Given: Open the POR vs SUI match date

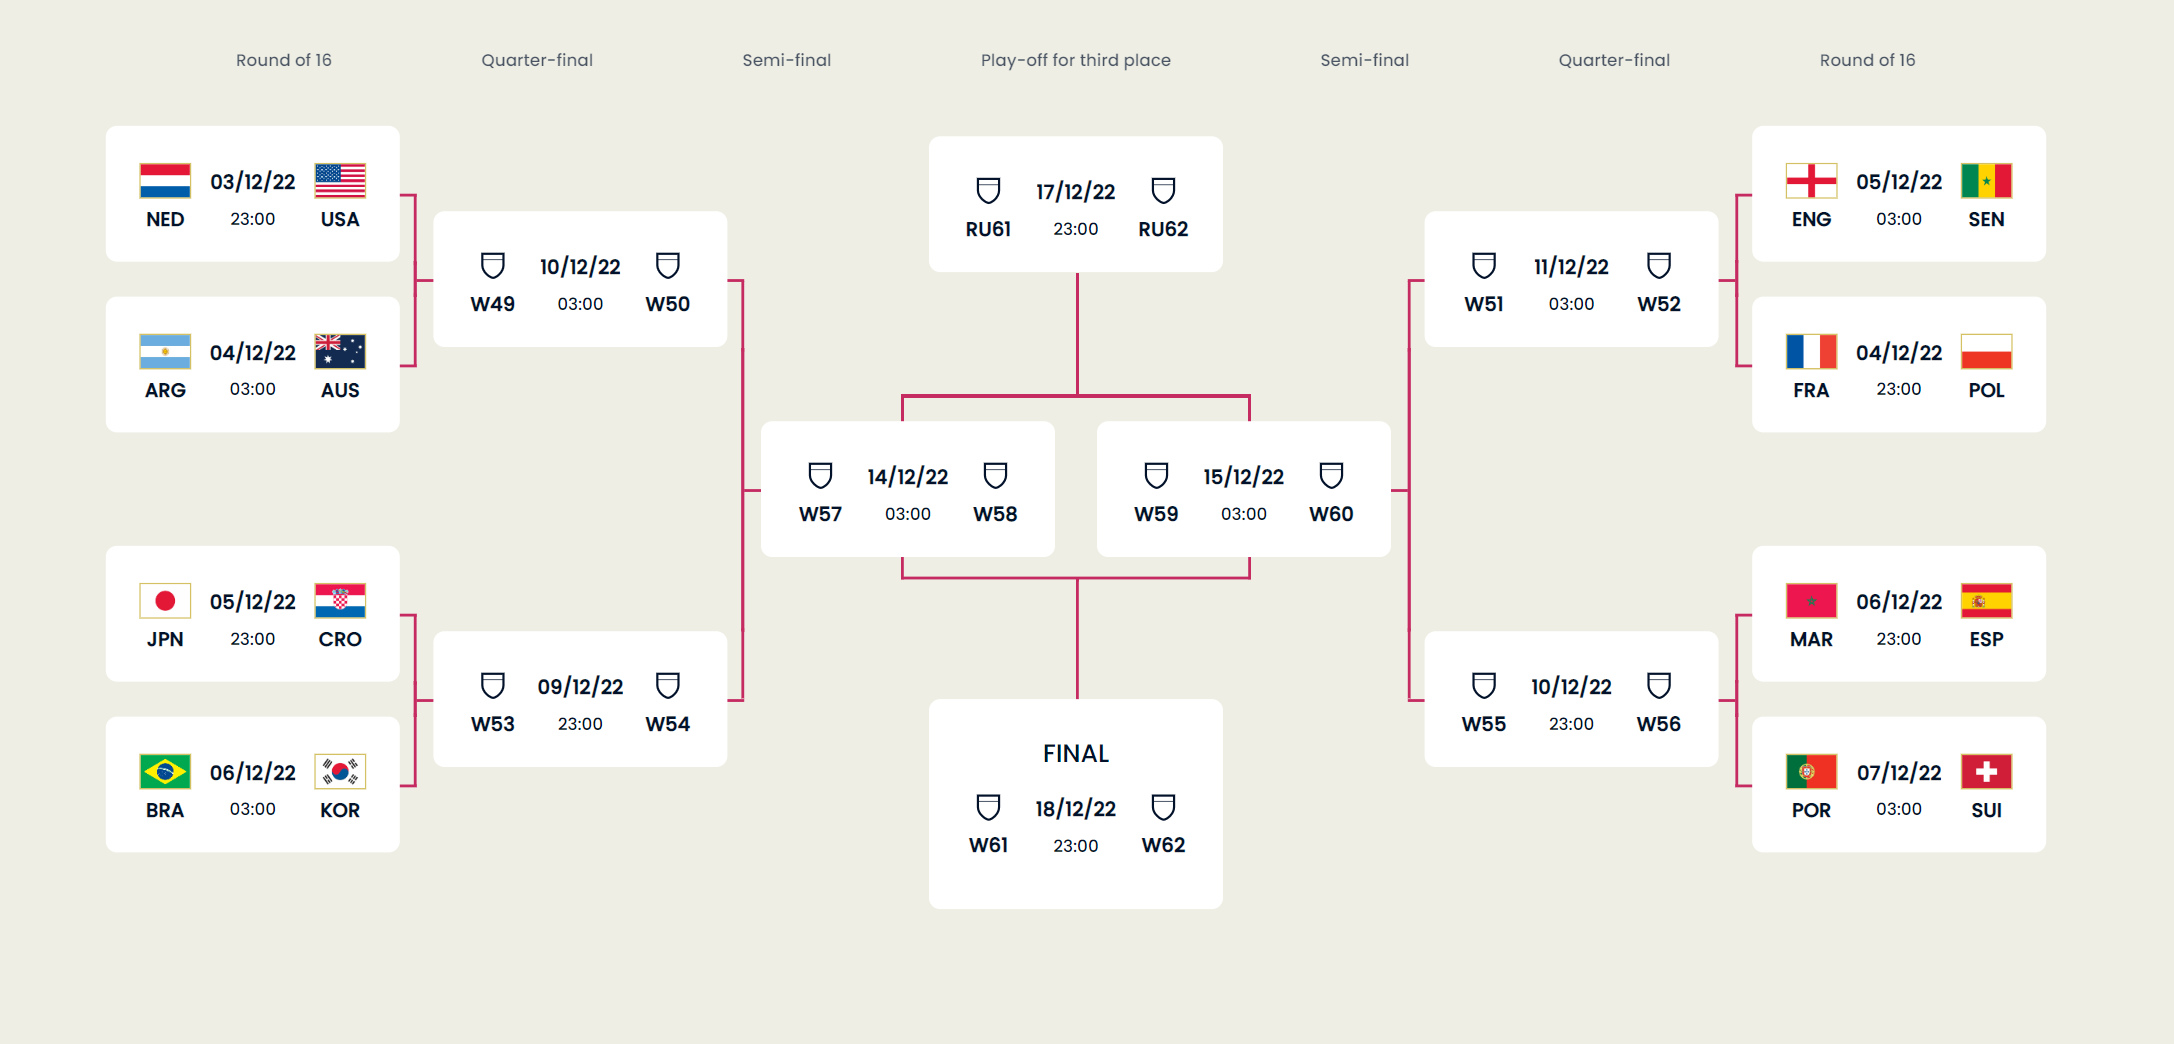Looking at the screenshot, I should [x=1899, y=773].
